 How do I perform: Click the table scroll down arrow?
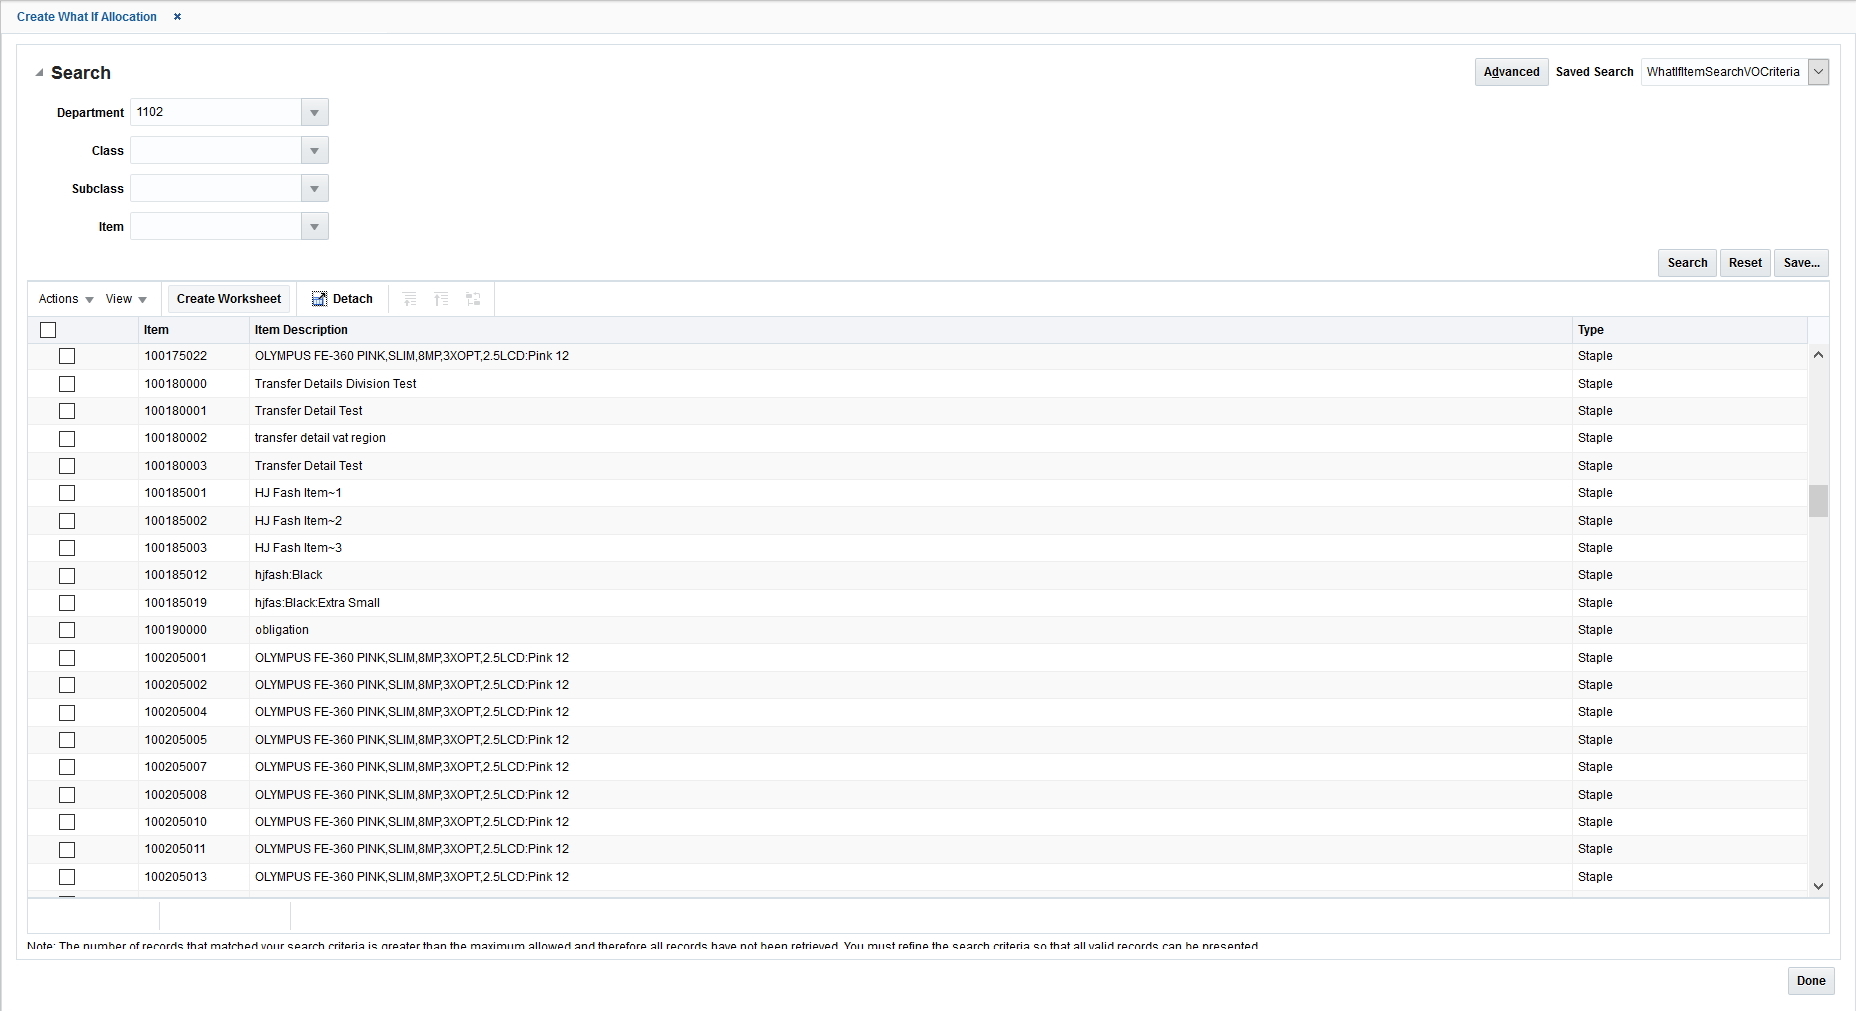coord(1818,886)
